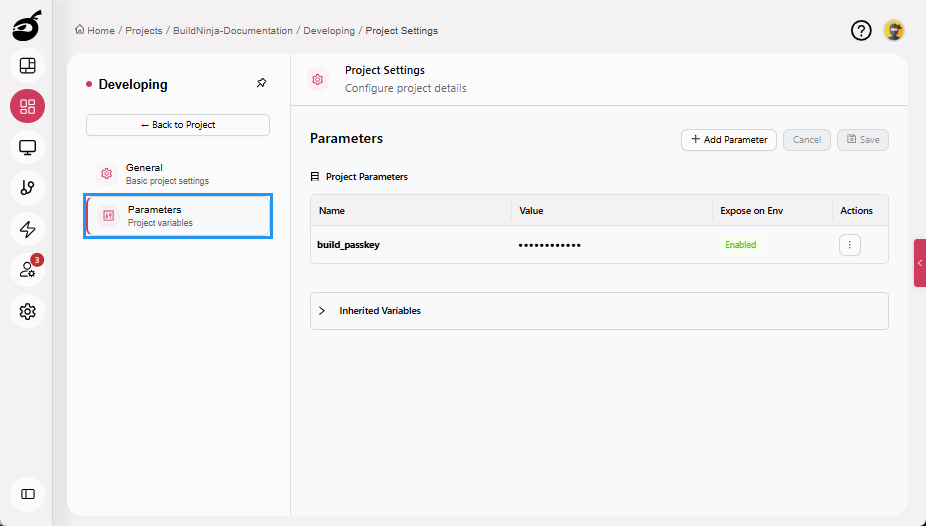Open the user avatar profile menu
Screen dimensions: 926x526
coord(894,30)
